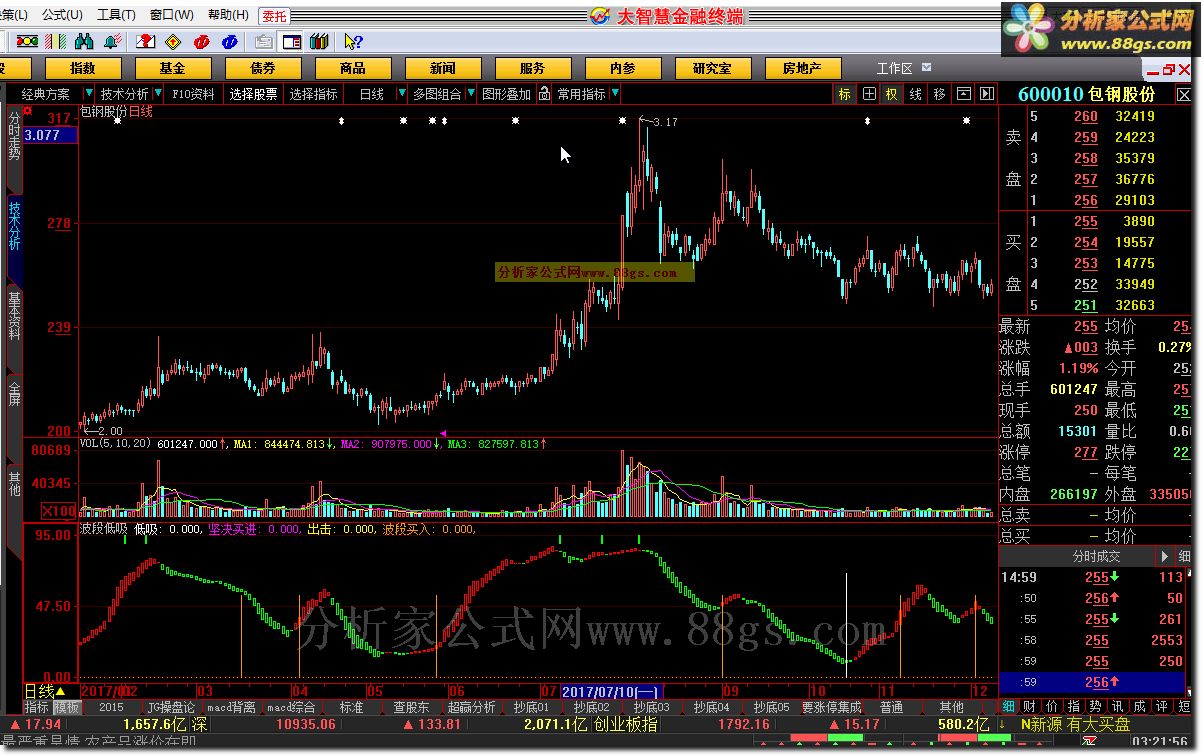This screenshot has height=756, width=1203.
Task: Select the macd背离 indicator tab
Action: point(232,706)
